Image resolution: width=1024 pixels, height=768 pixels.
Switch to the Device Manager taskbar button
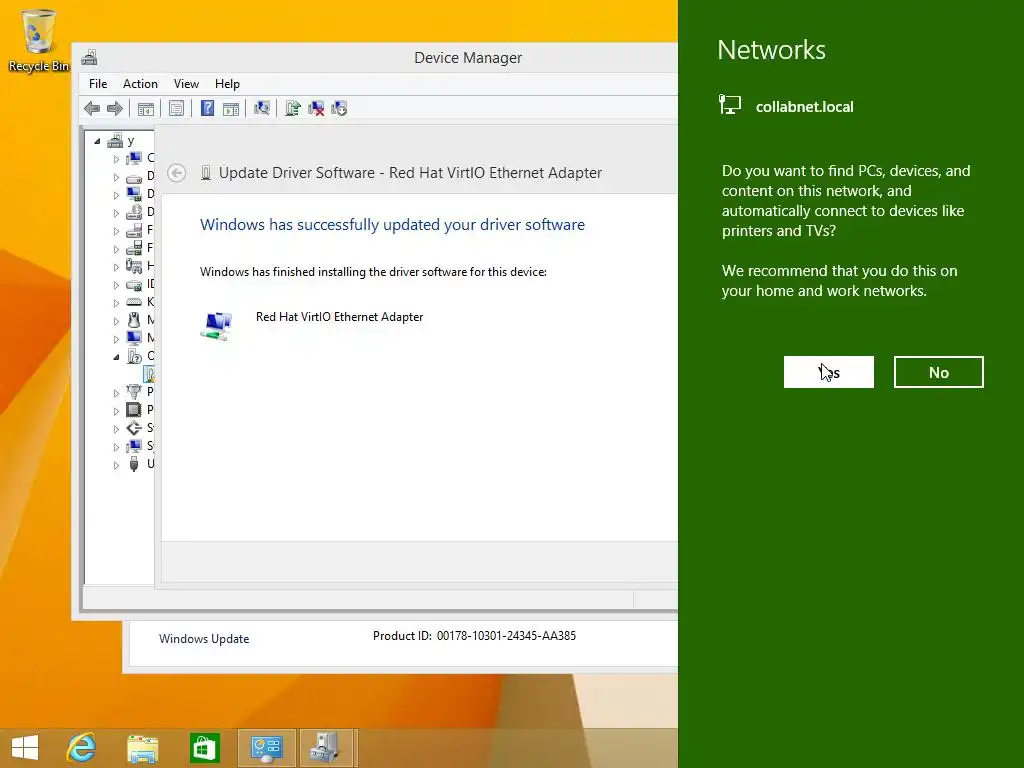[325, 748]
